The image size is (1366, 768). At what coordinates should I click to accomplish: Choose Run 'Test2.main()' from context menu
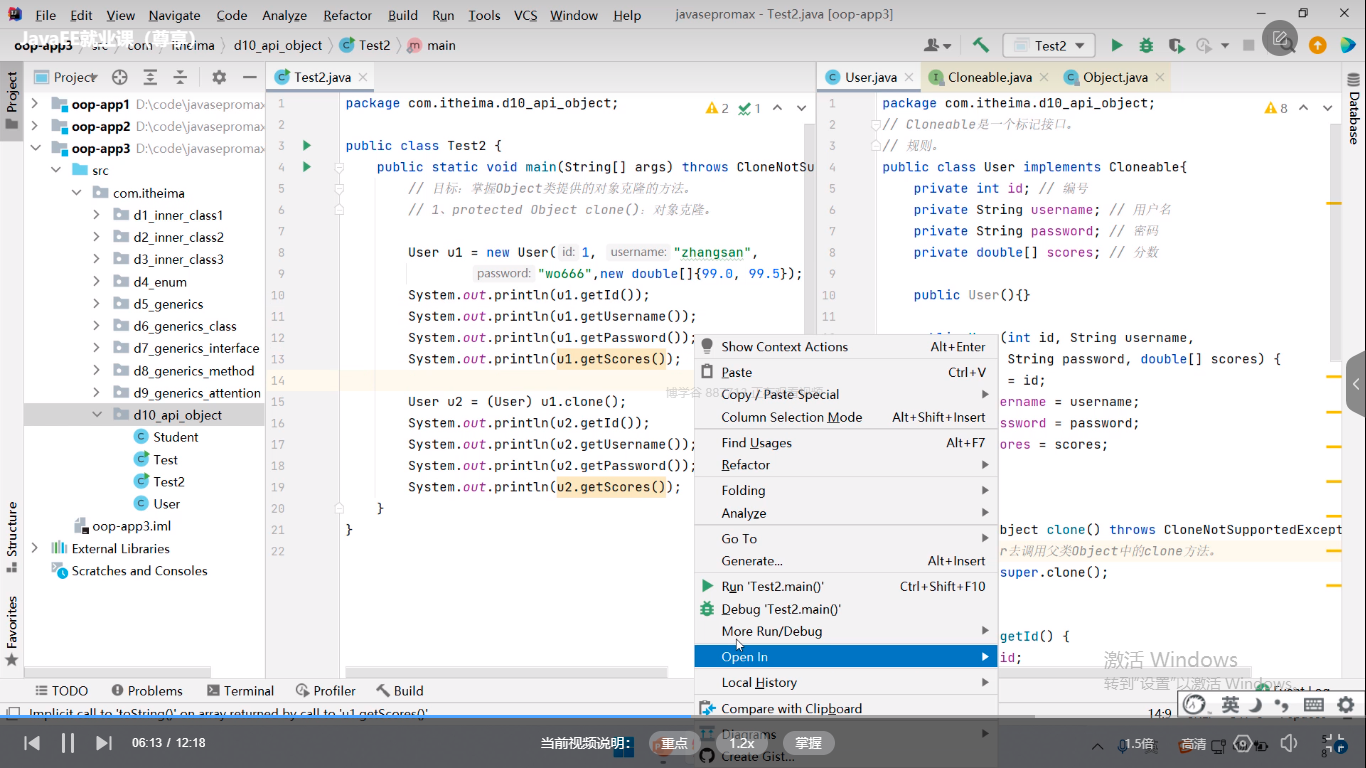[772, 587]
